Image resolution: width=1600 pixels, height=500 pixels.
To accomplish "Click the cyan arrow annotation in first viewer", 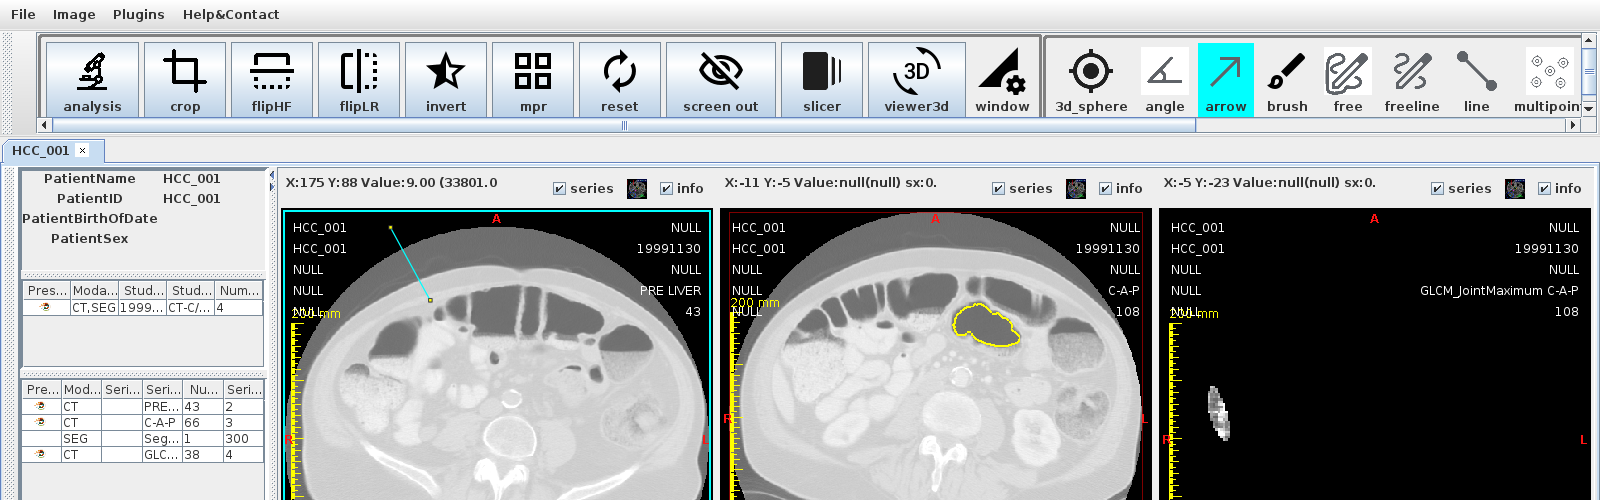I will tap(410, 263).
